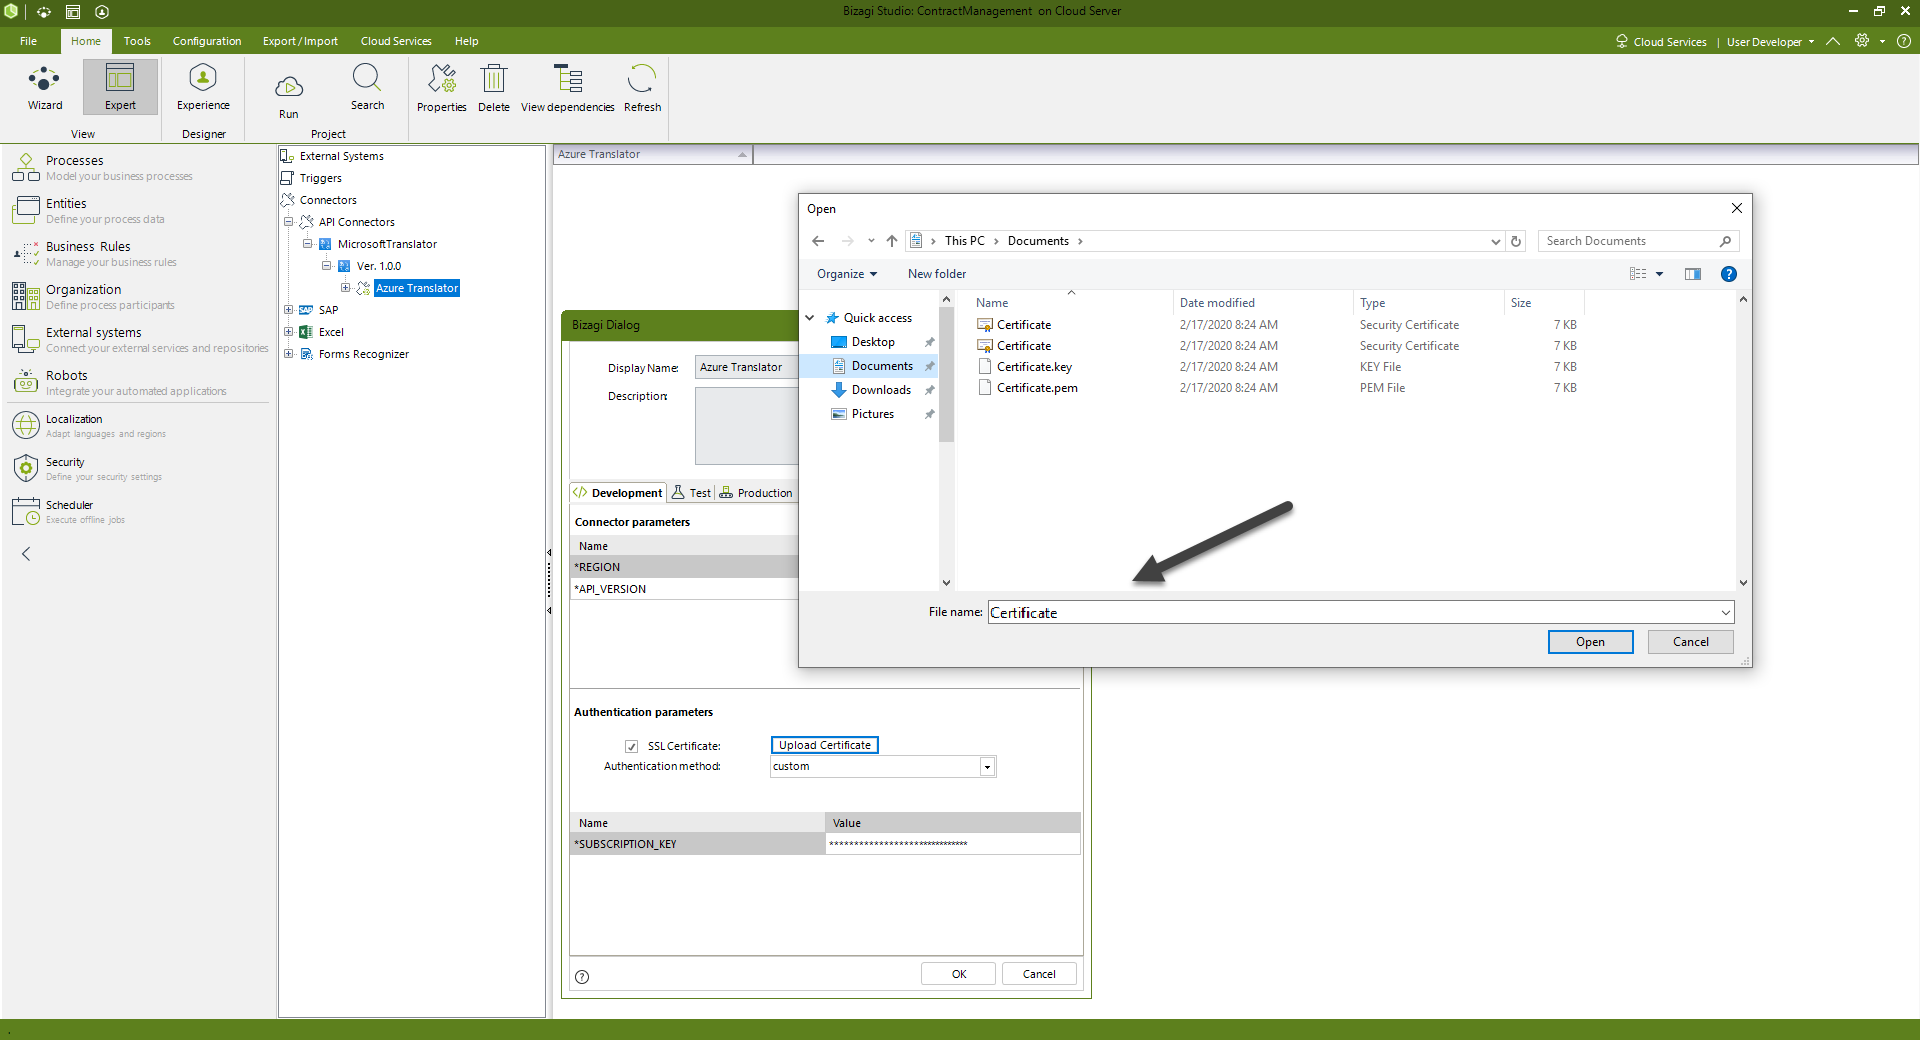The image size is (1920, 1040).
Task: Run the project
Action: [x=288, y=96]
